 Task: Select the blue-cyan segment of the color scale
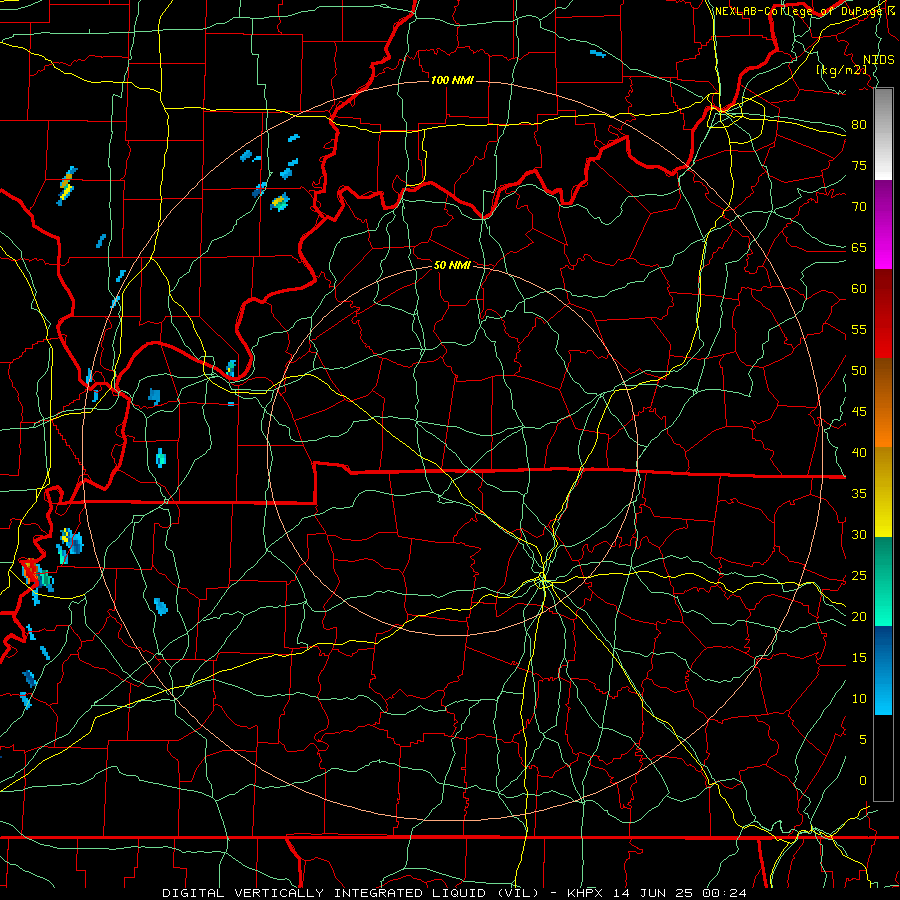click(x=883, y=670)
